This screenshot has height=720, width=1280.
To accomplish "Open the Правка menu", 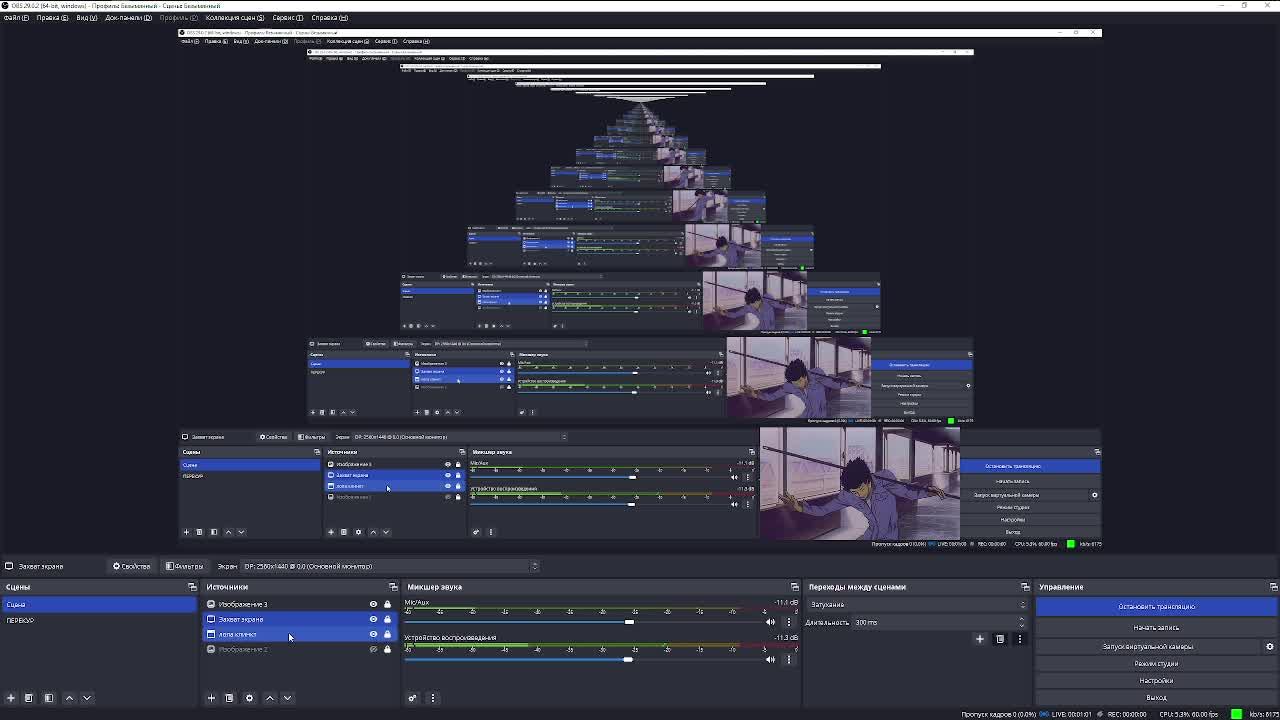I will coord(52,17).
